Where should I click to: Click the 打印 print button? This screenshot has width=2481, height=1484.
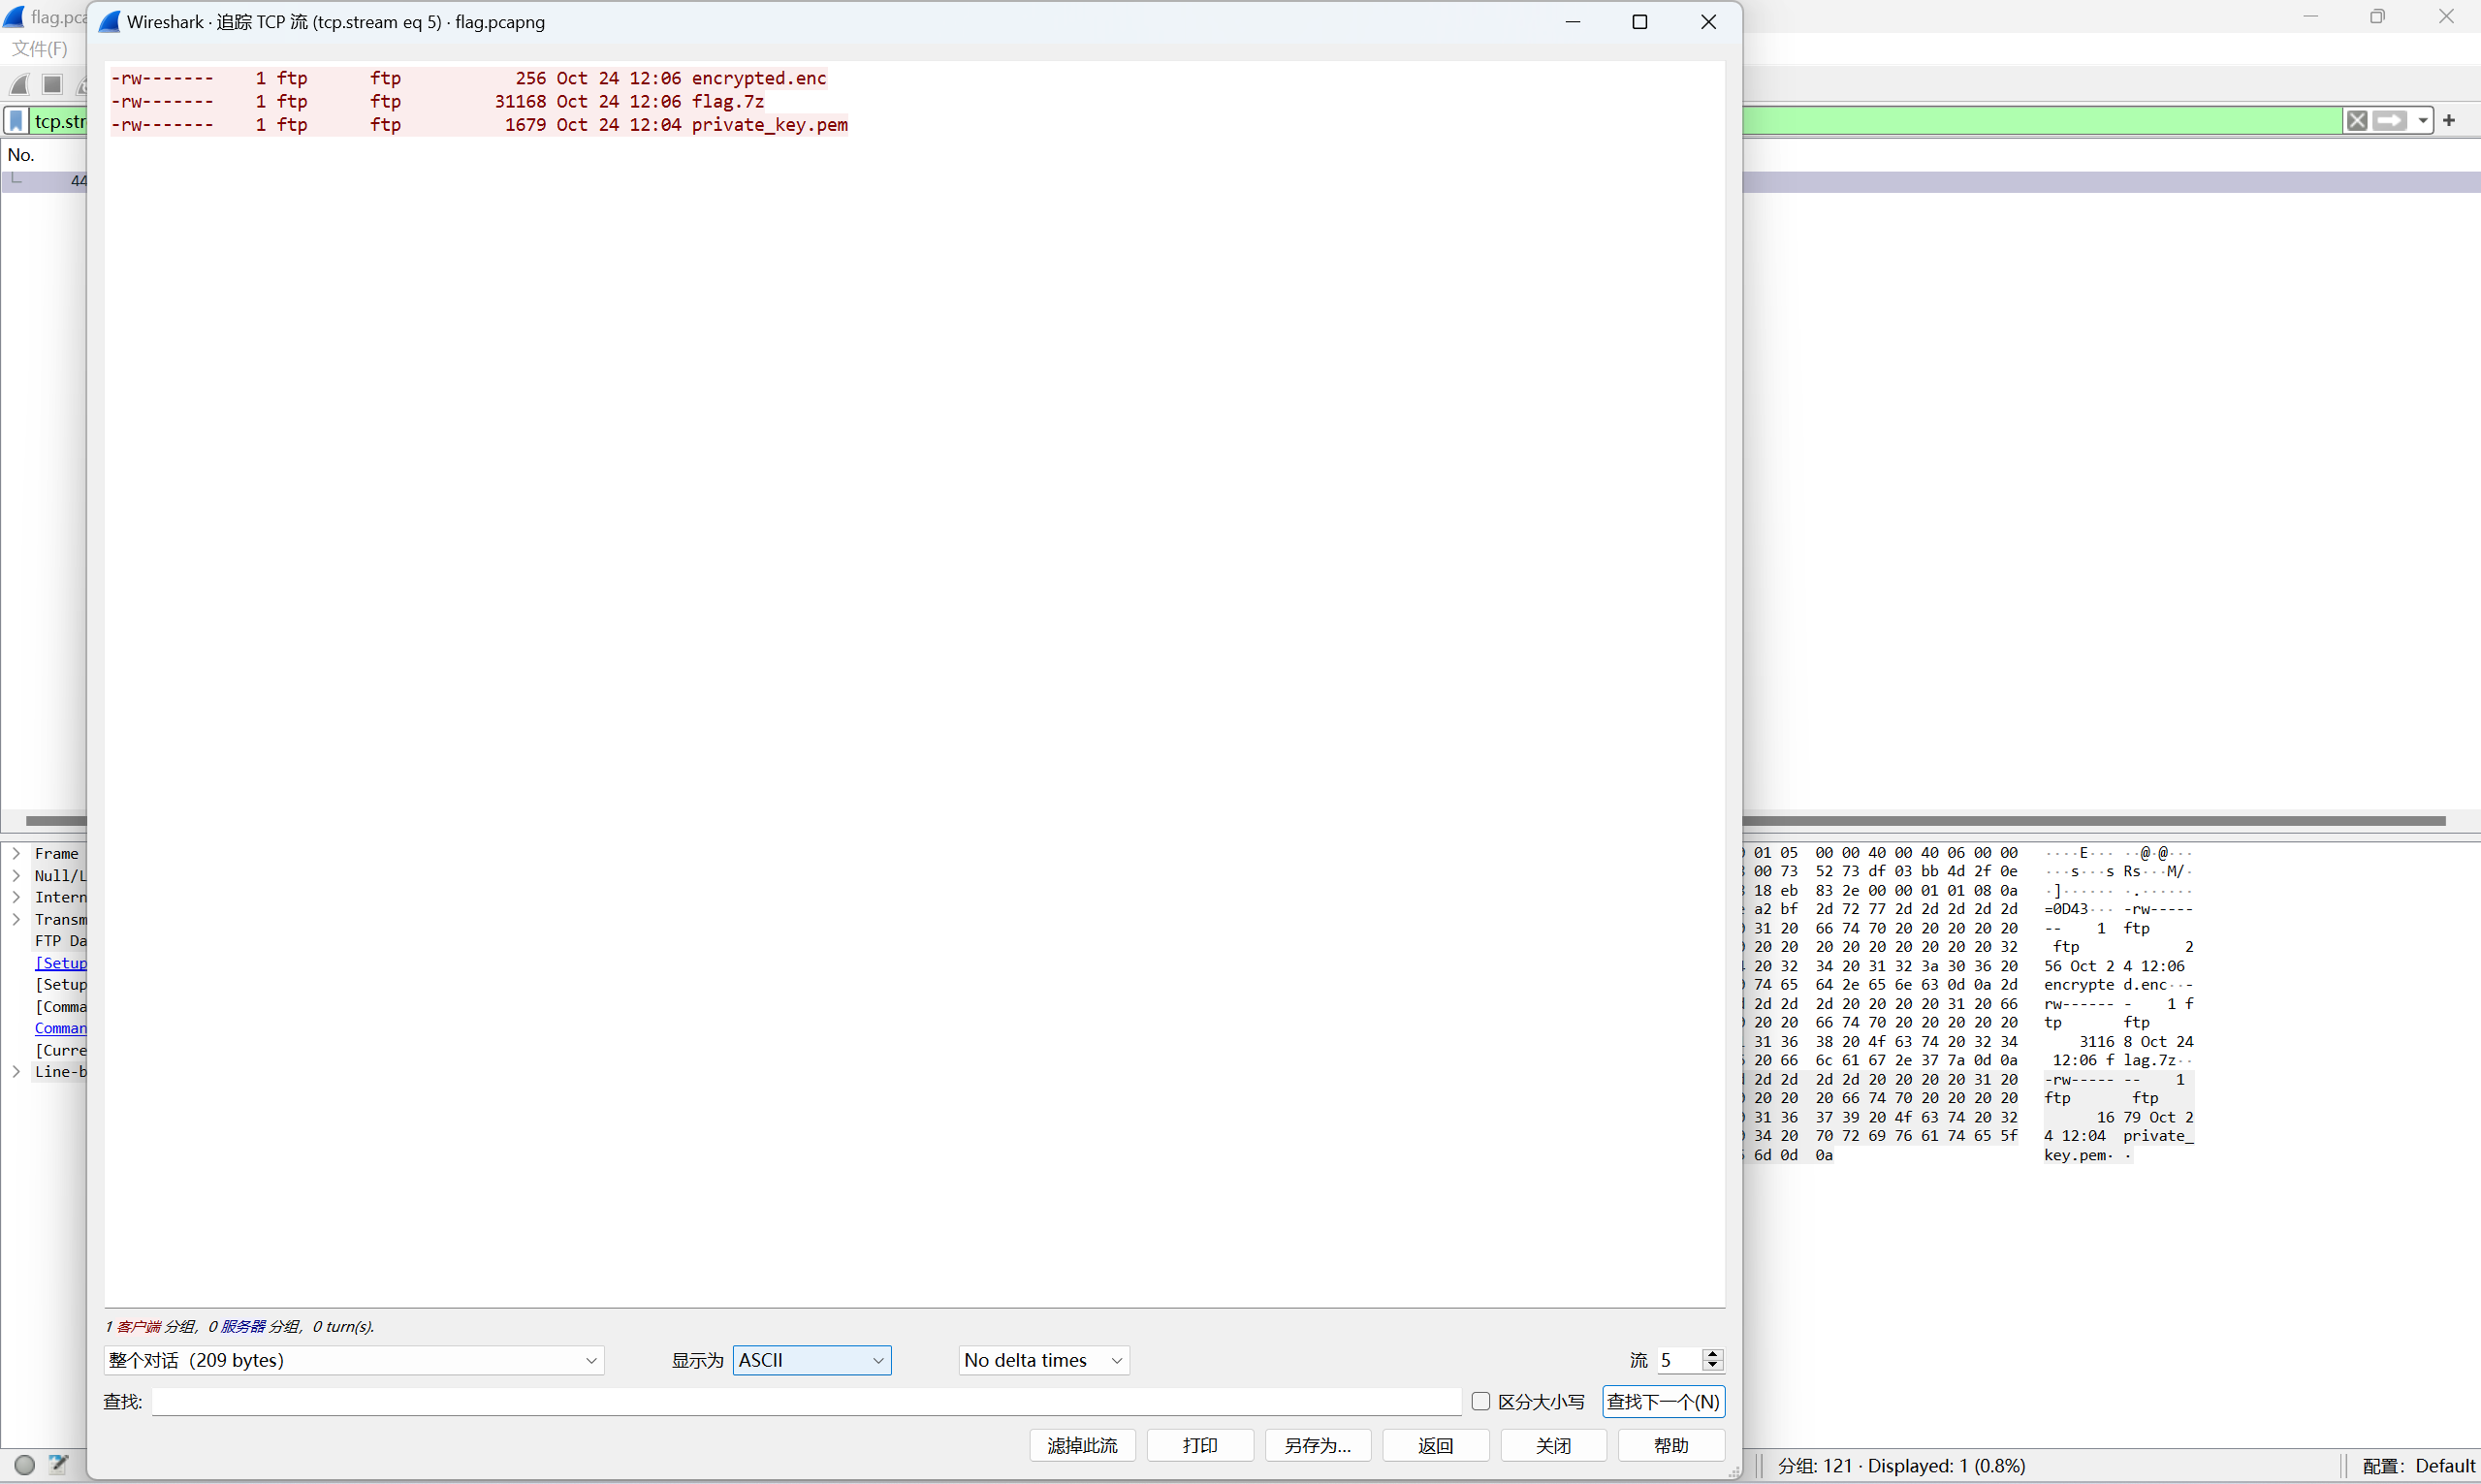point(1200,1445)
